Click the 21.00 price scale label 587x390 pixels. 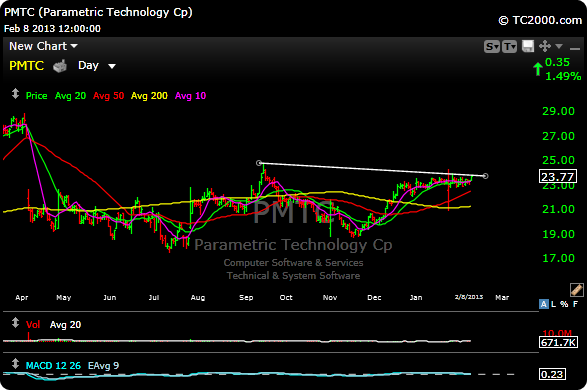558,209
